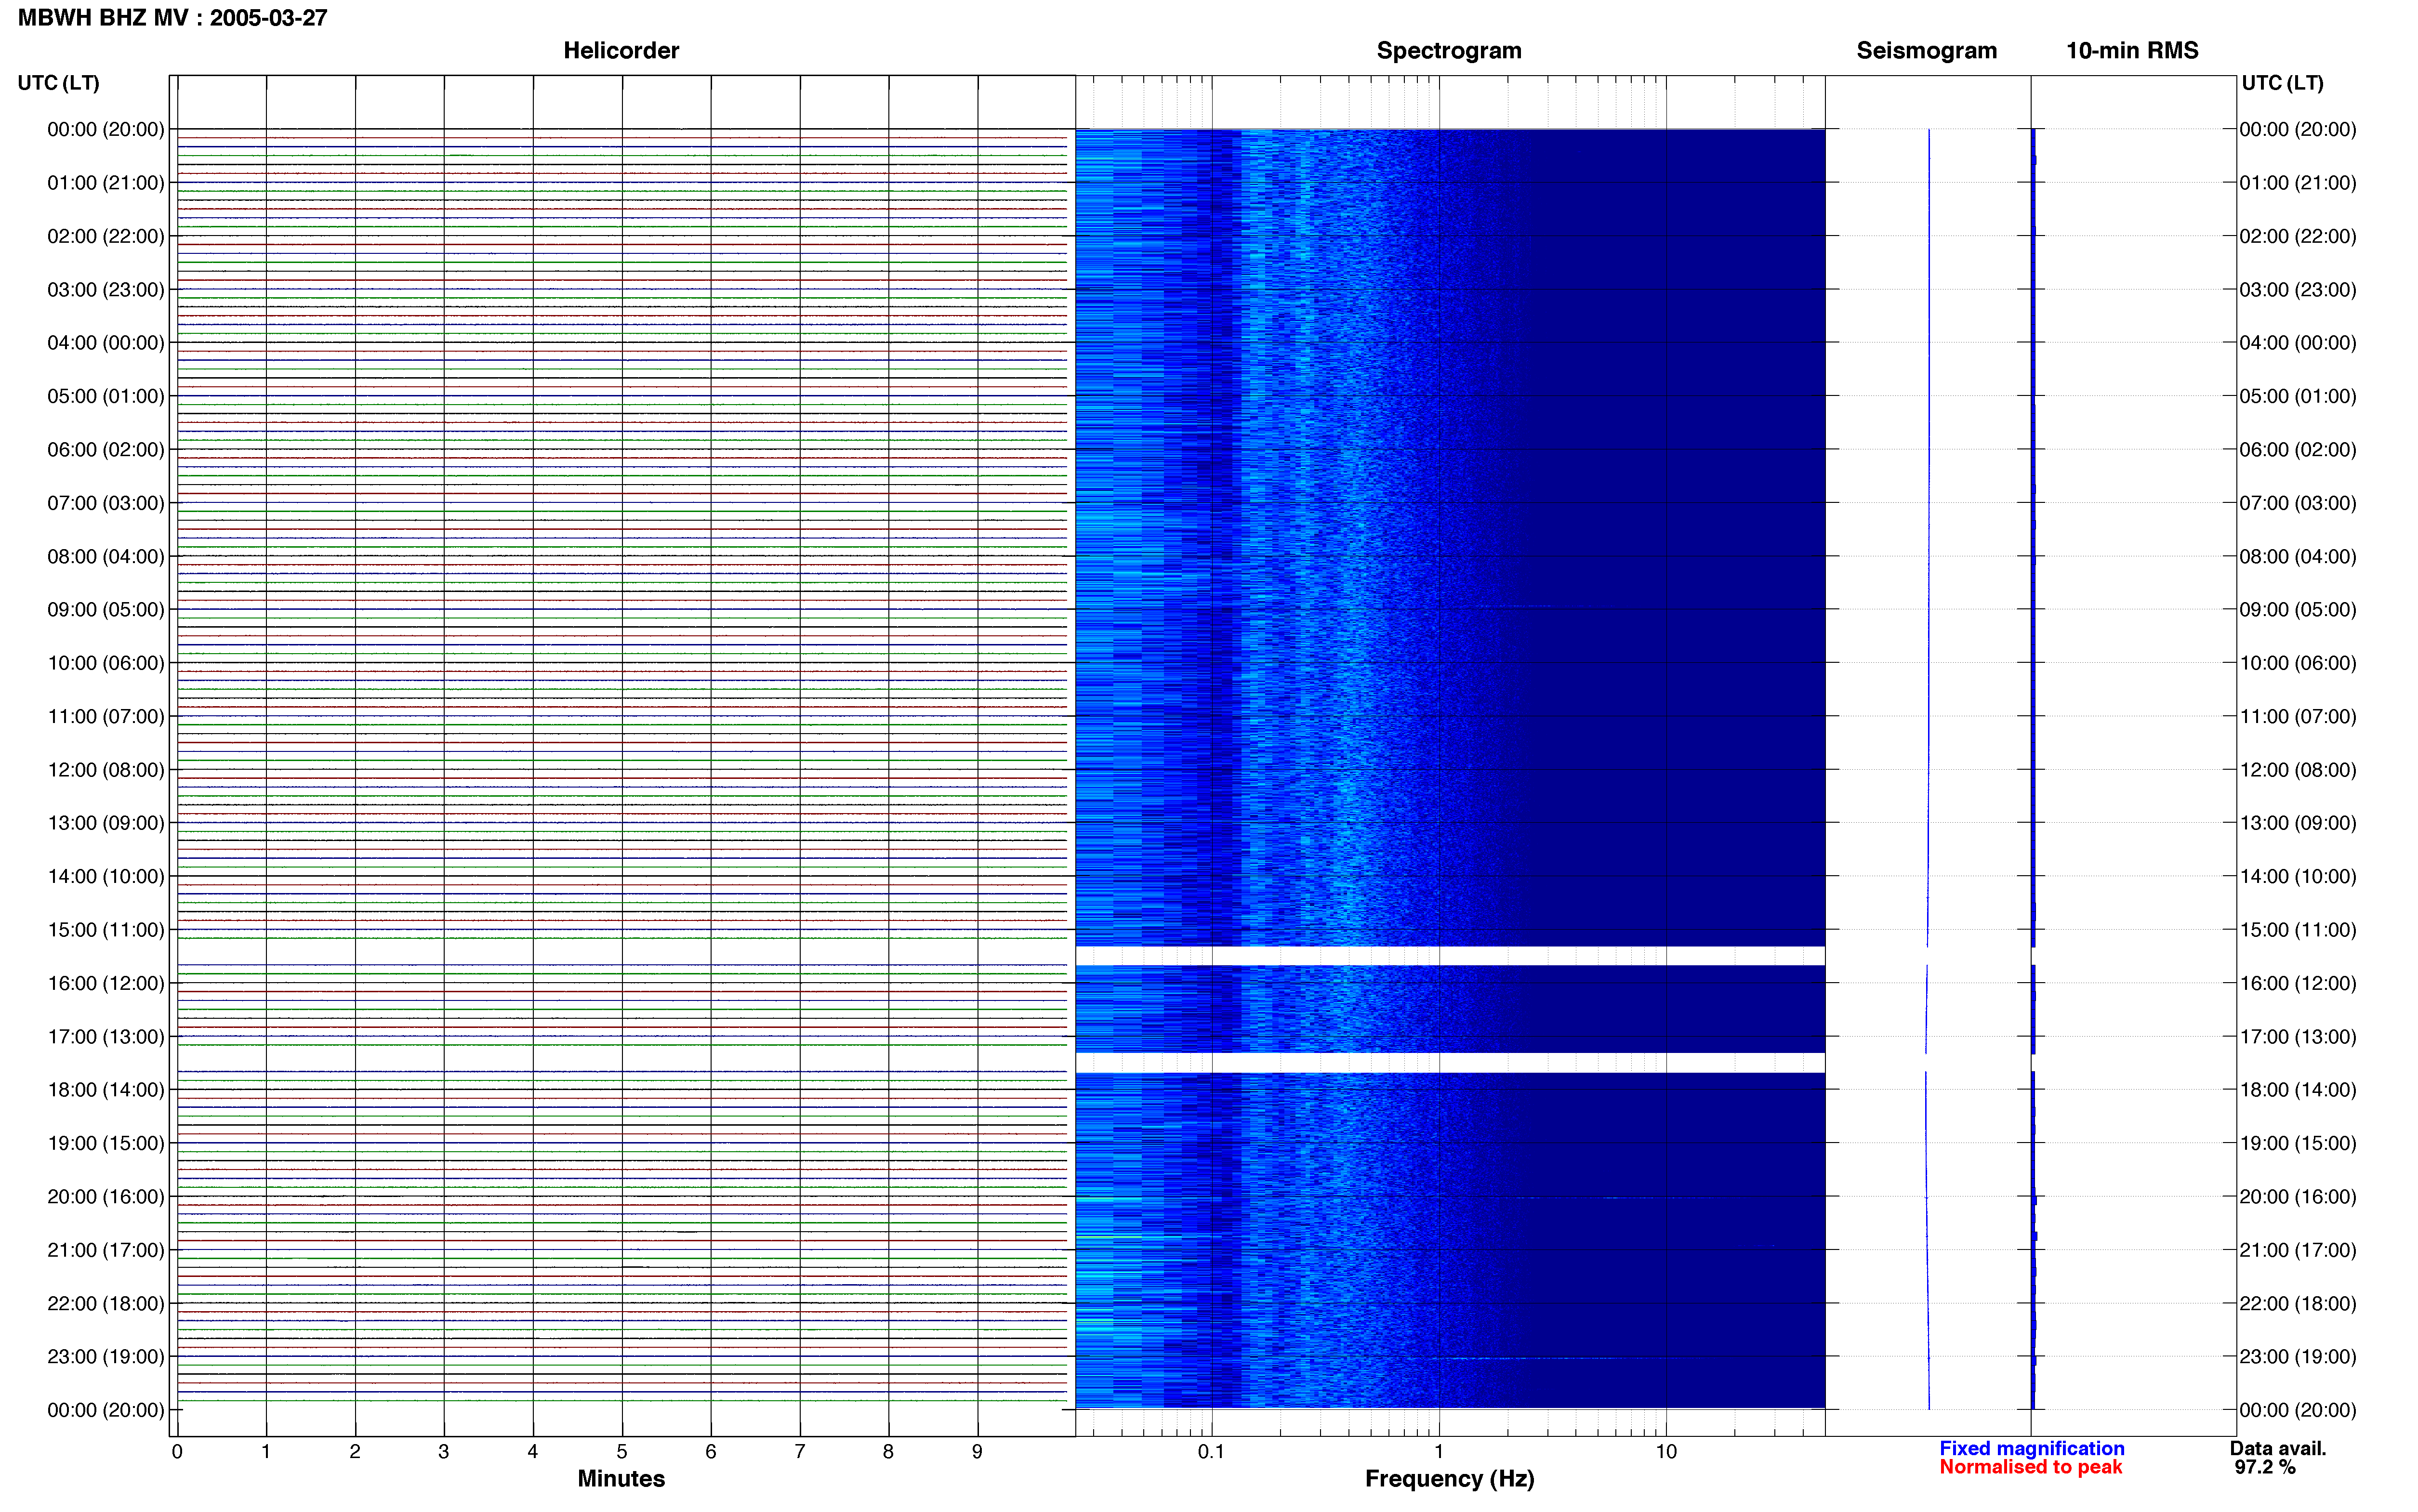The height and width of the screenshot is (1512, 2418).
Task: Click the 3 tick on the Minutes axis
Action: 444,1451
